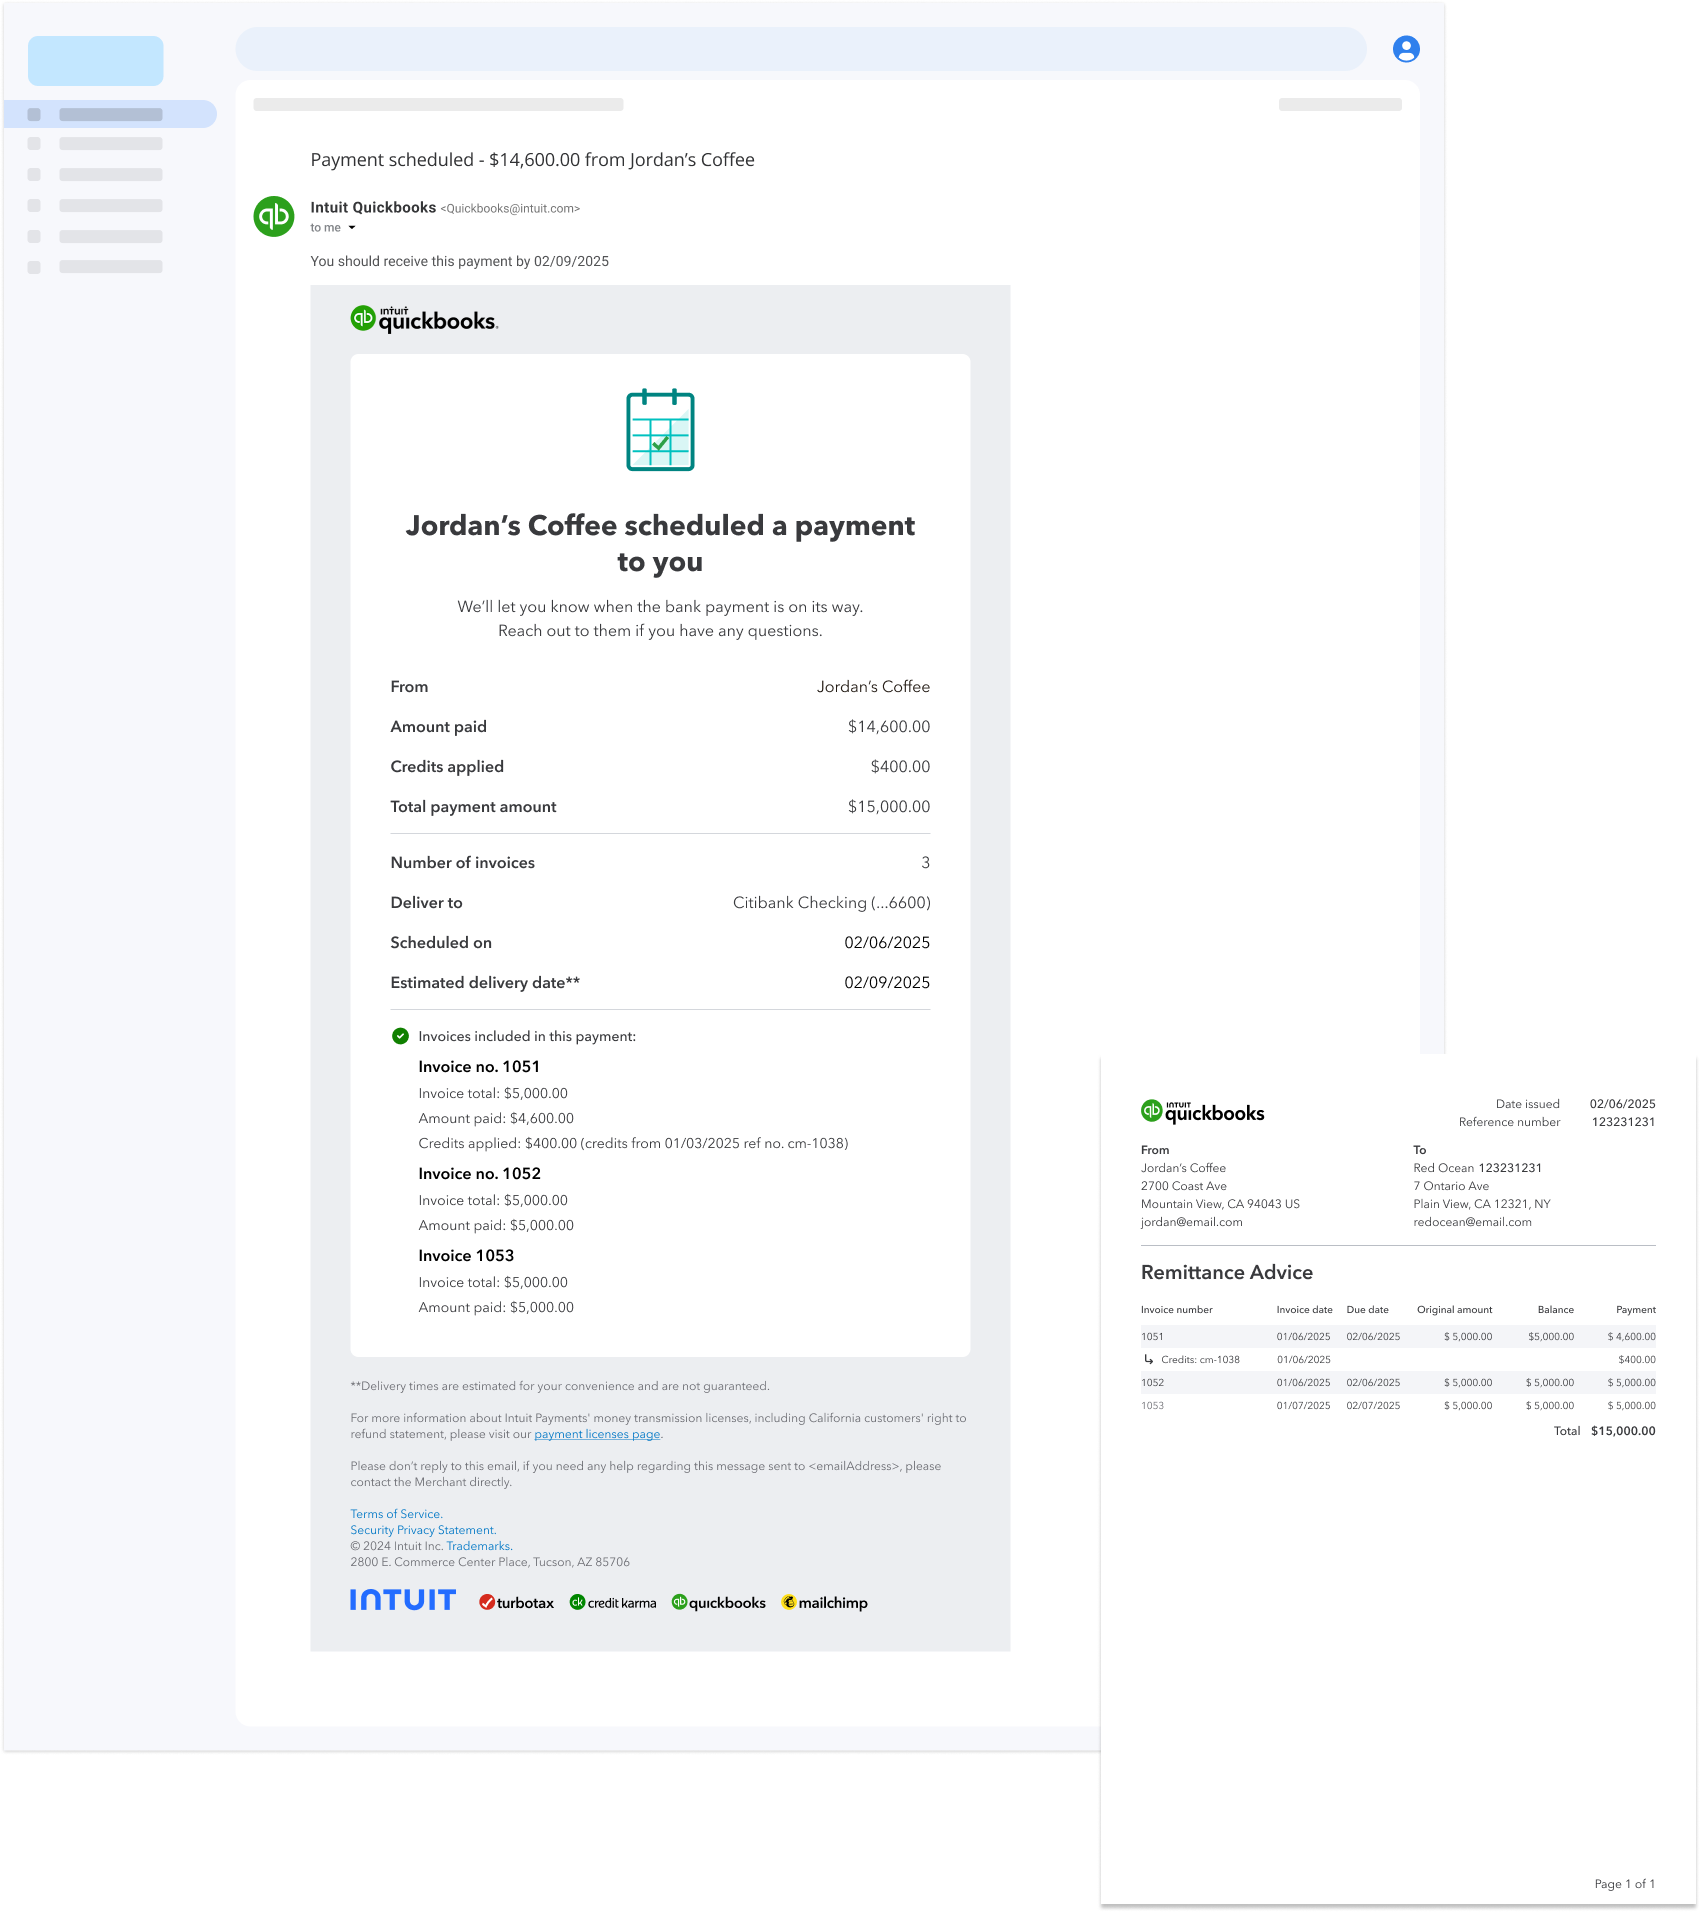Click remittance row for invoice number 1053
This screenshot has width=1700, height=1912.
[1398, 1405]
